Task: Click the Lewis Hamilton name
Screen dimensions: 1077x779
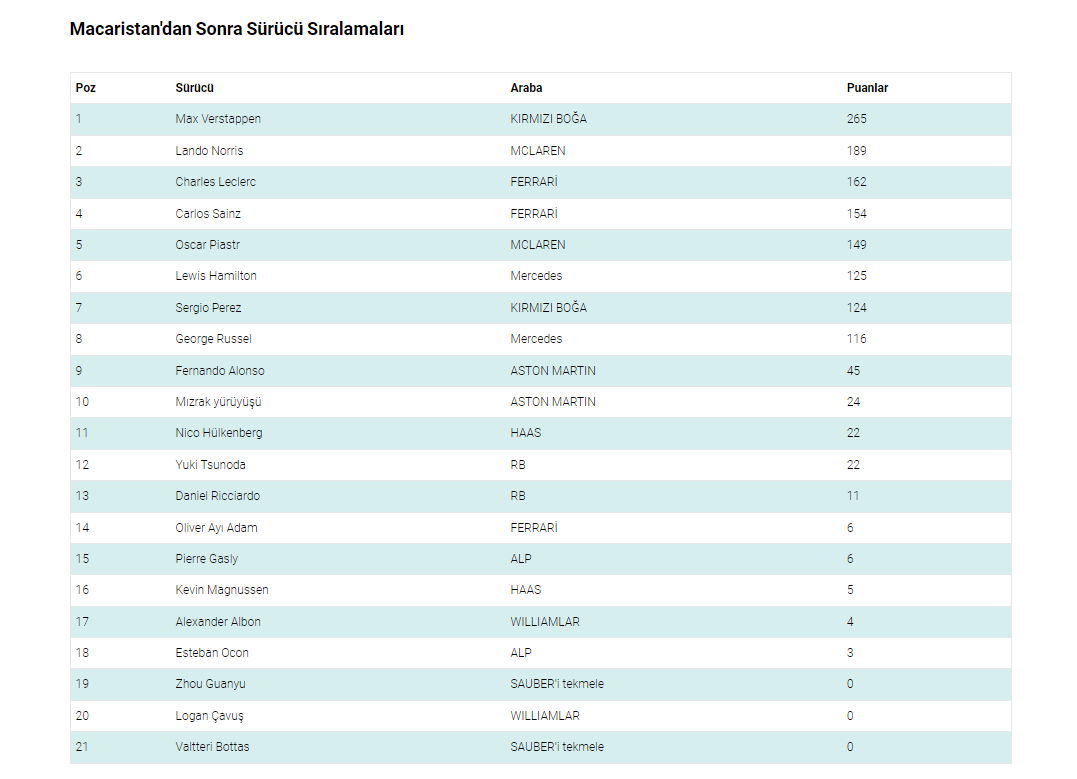Action: click(216, 276)
